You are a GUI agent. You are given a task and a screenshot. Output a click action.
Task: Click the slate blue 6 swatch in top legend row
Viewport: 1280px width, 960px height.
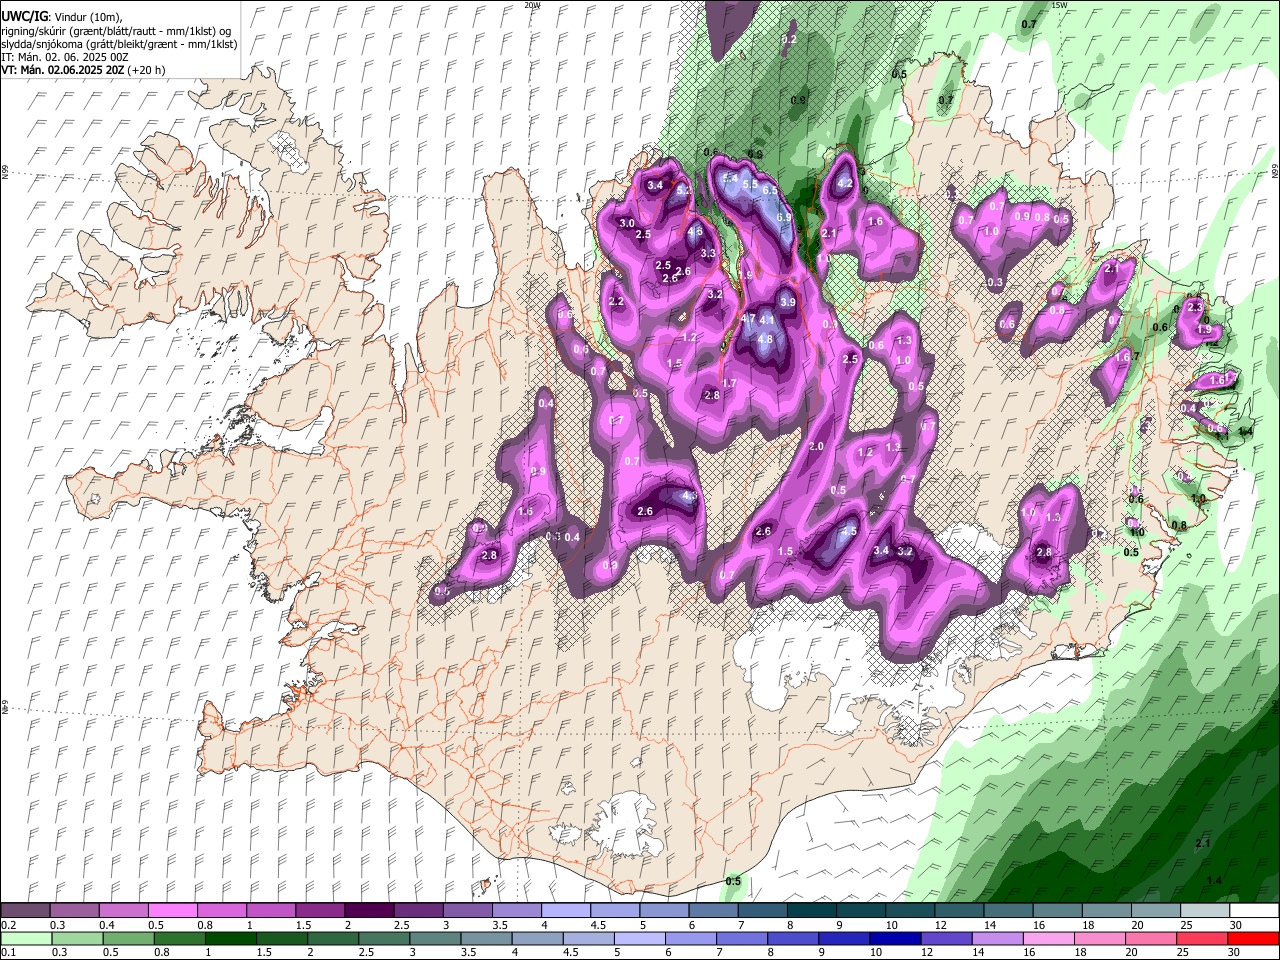click(713, 911)
